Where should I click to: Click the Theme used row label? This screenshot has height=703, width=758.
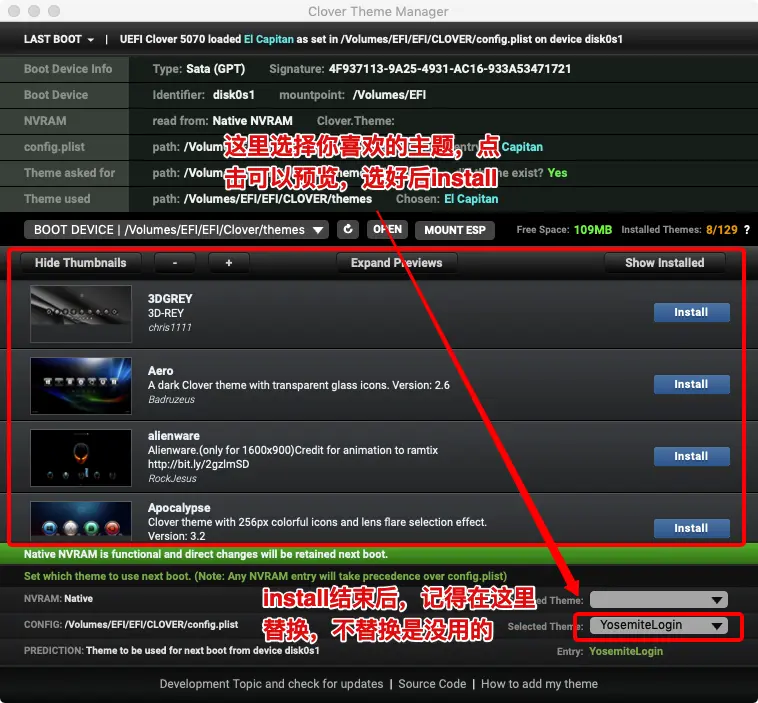(x=57, y=199)
